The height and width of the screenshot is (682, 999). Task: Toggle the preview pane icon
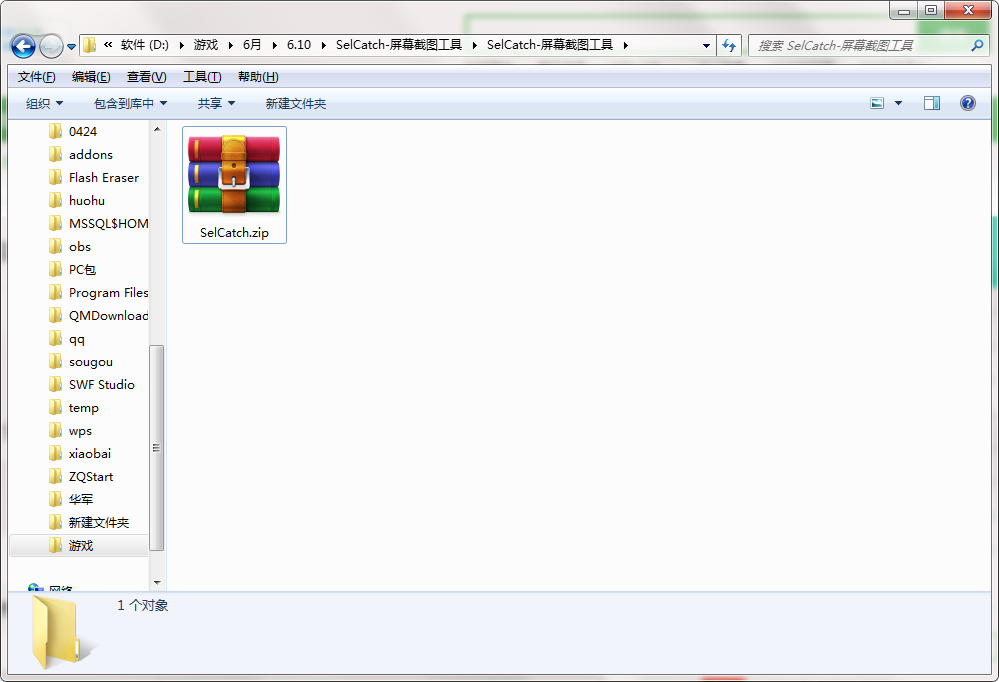click(931, 103)
